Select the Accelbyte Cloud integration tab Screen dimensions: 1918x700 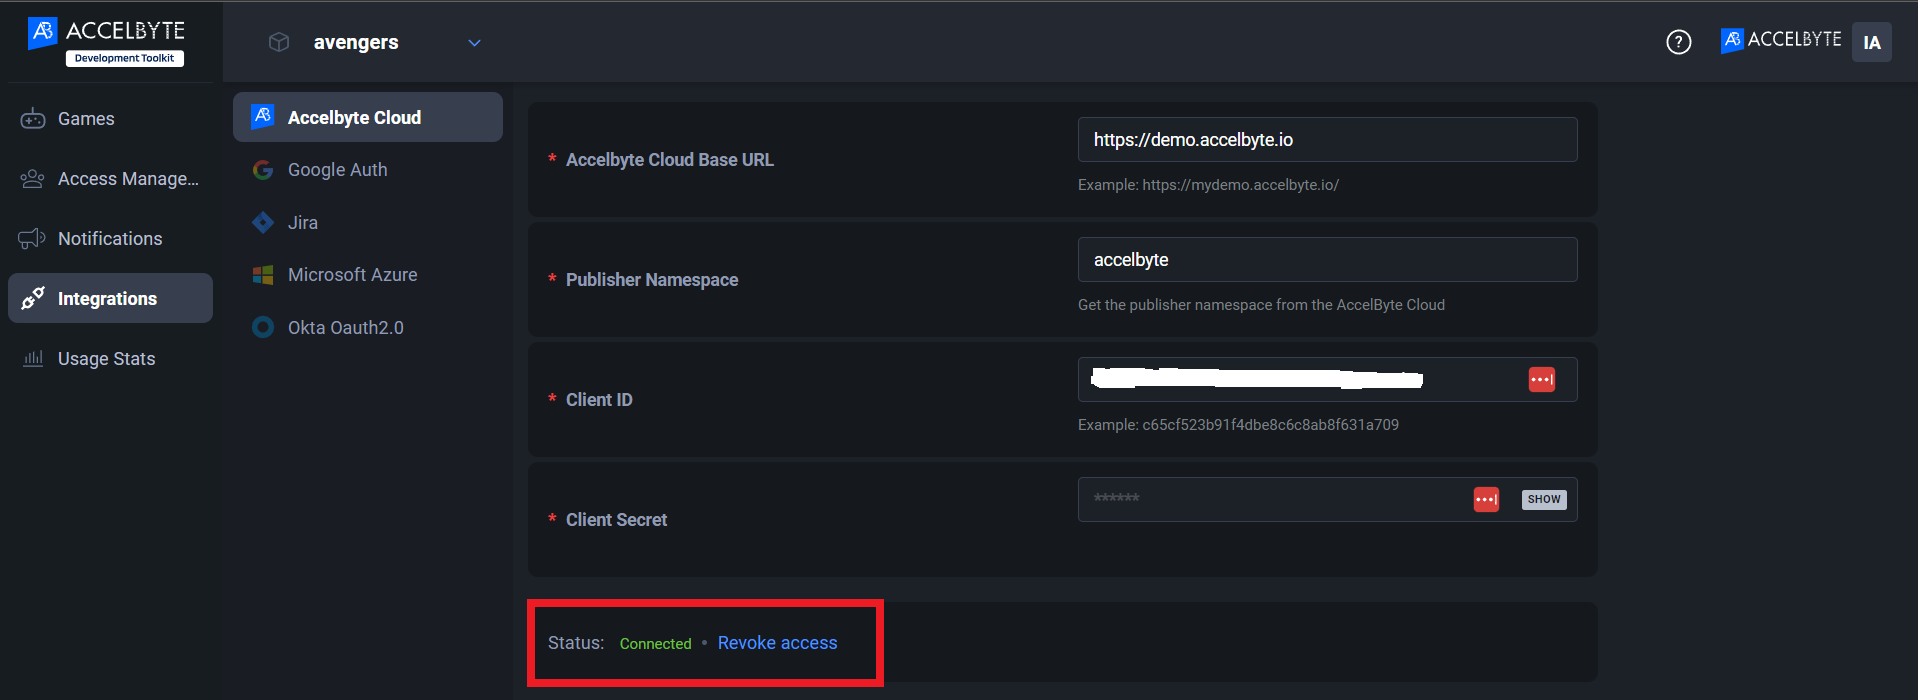point(368,117)
